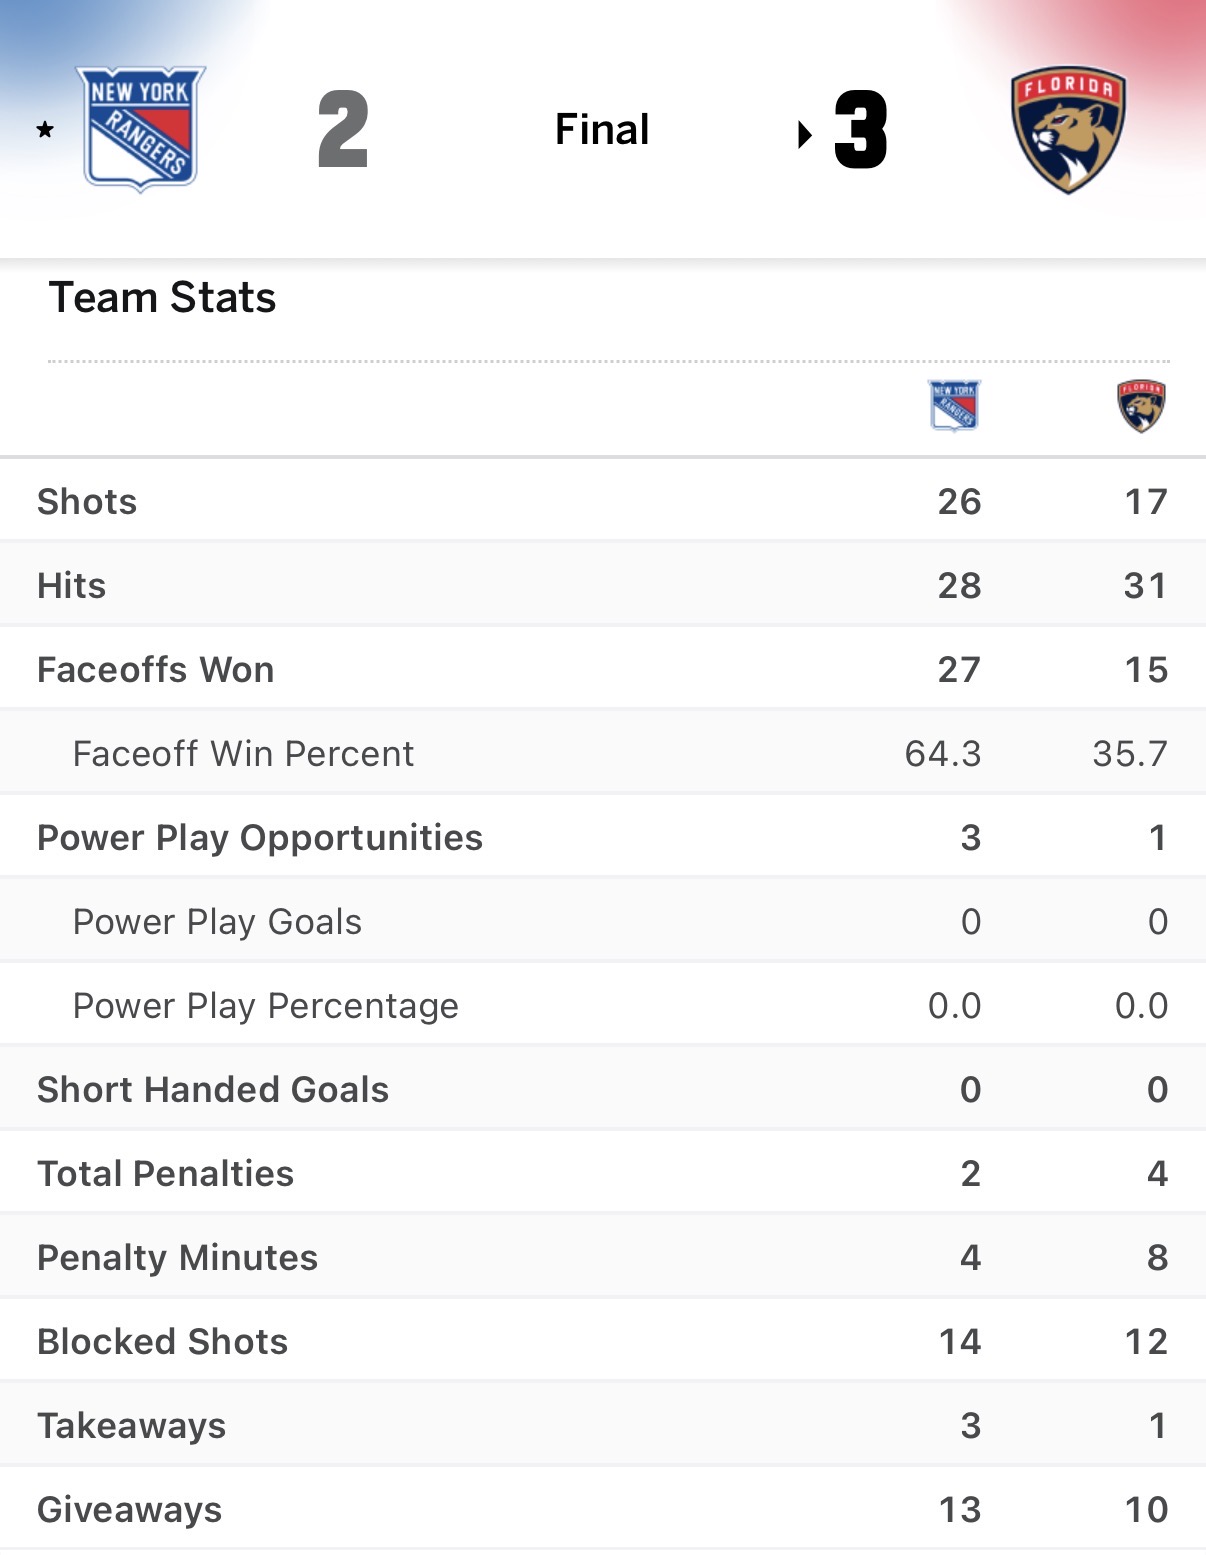This screenshot has height=1555, width=1206.
Task: Click the Team Stats heading
Action: click(162, 298)
